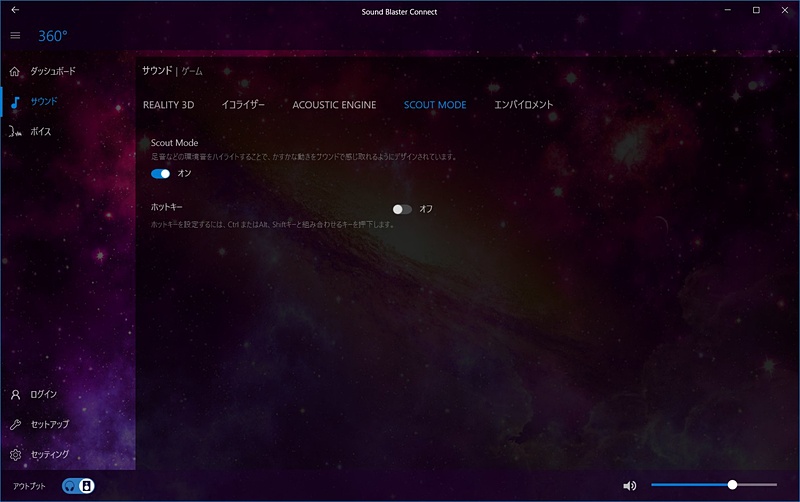Click the music note sound icon

[x=15, y=102]
